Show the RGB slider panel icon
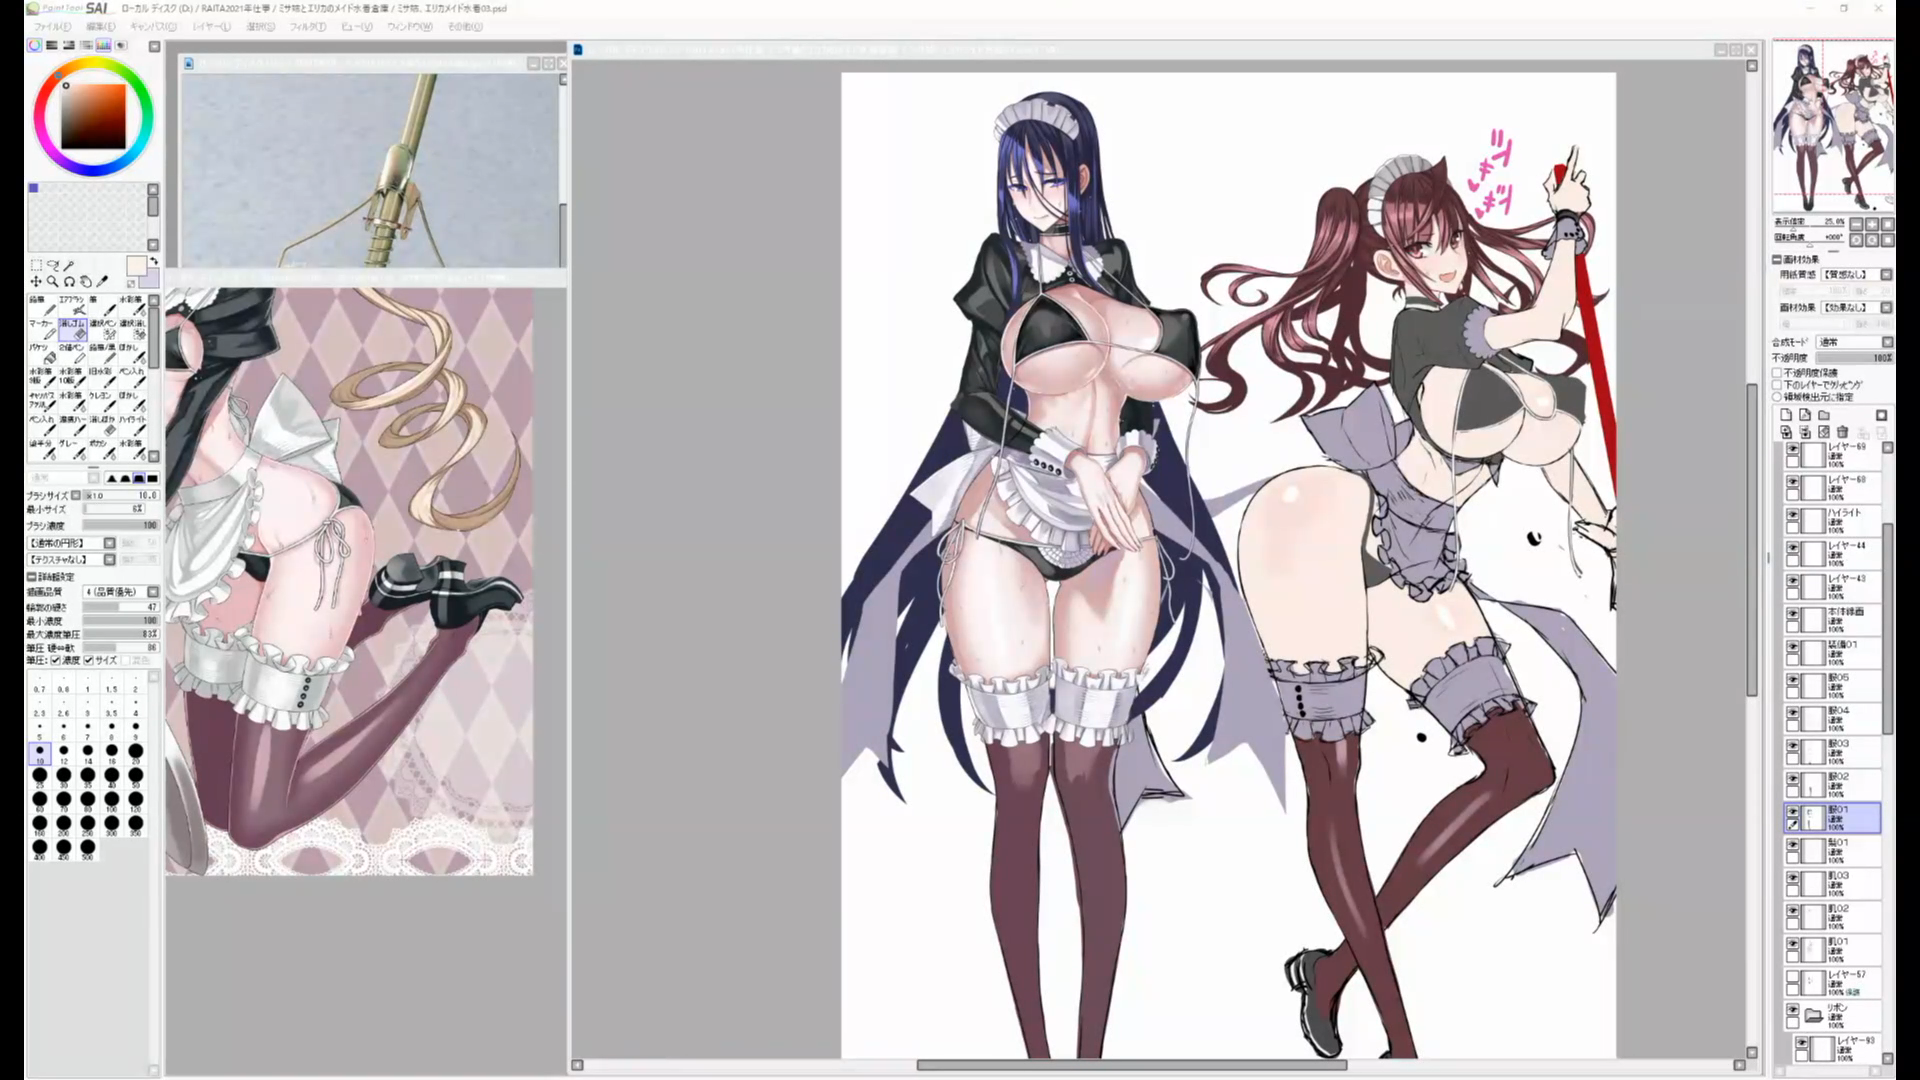The height and width of the screenshot is (1080, 1920). tap(52, 45)
